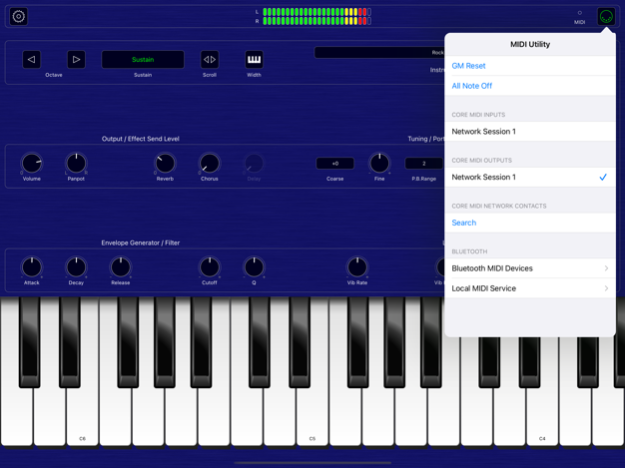Image resolution: width=625 pixels, height=468 pixels.
Task: Click the Vib Rate knob
Action: pos(357,267)
